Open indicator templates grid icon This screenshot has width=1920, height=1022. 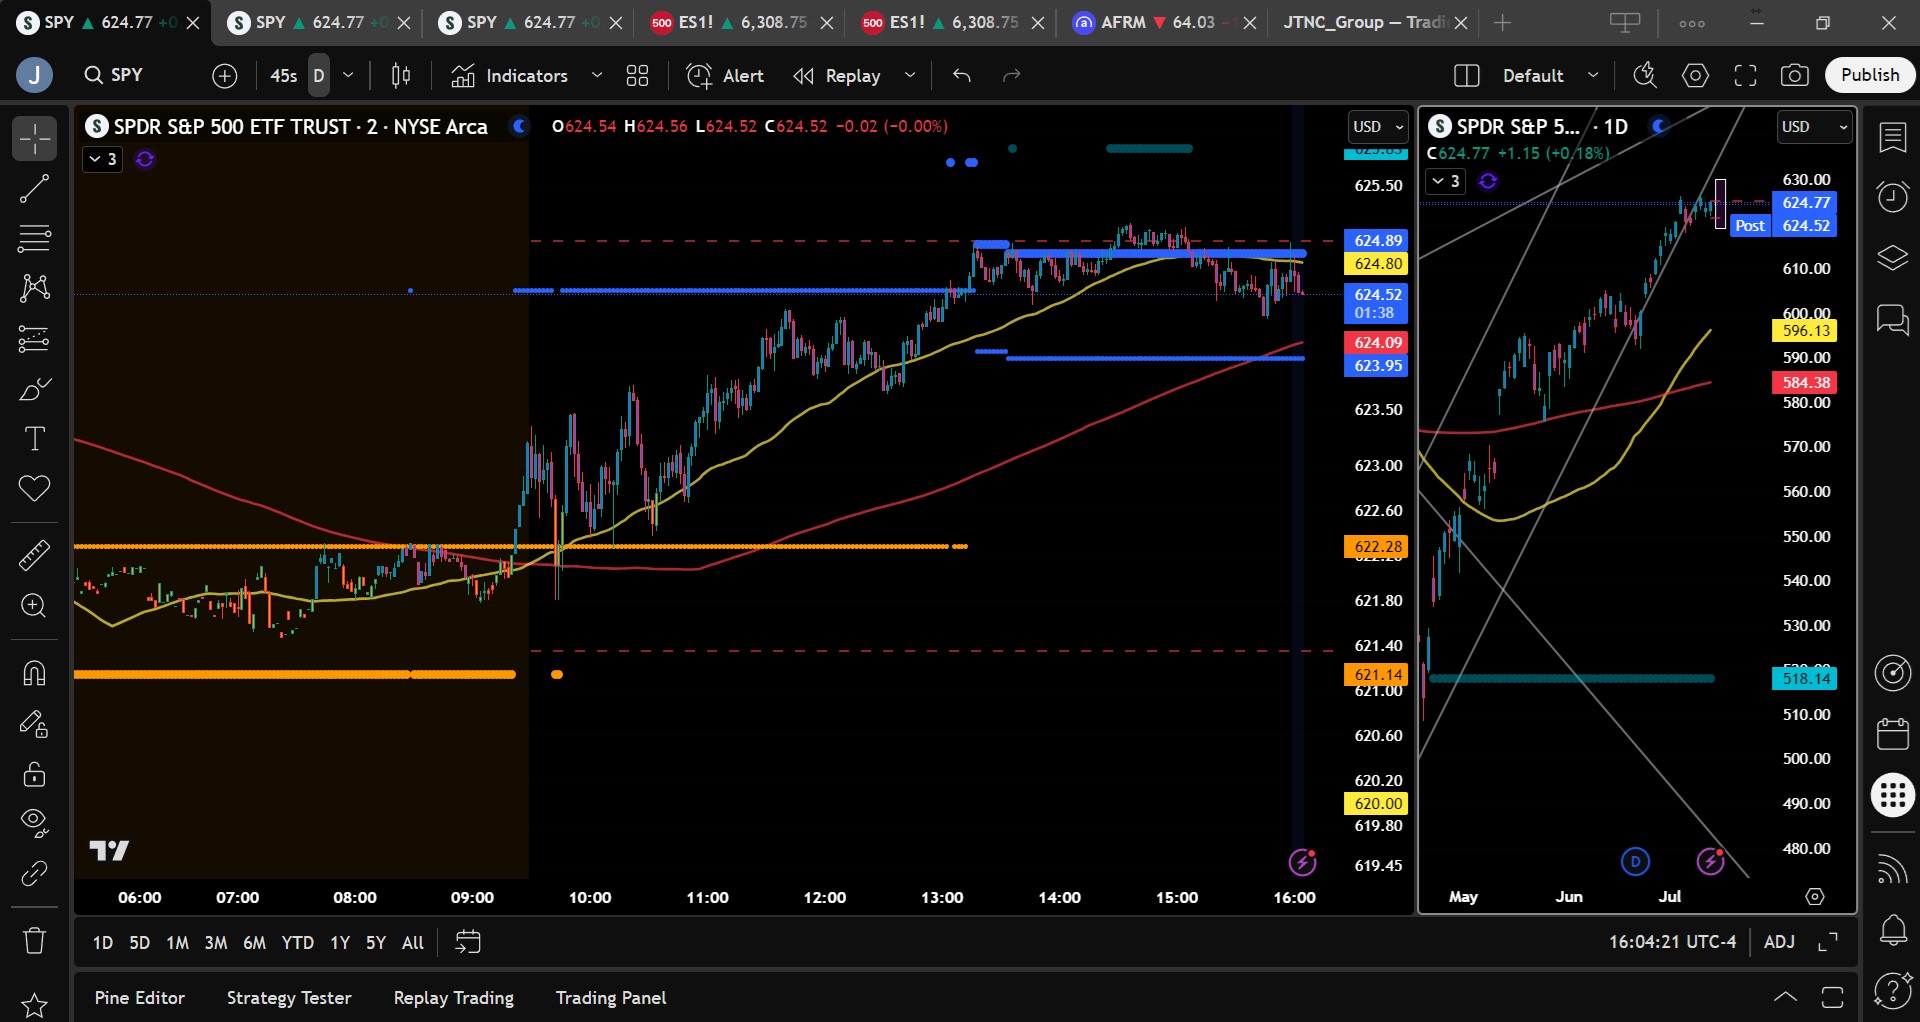click(x=637, y=76)
